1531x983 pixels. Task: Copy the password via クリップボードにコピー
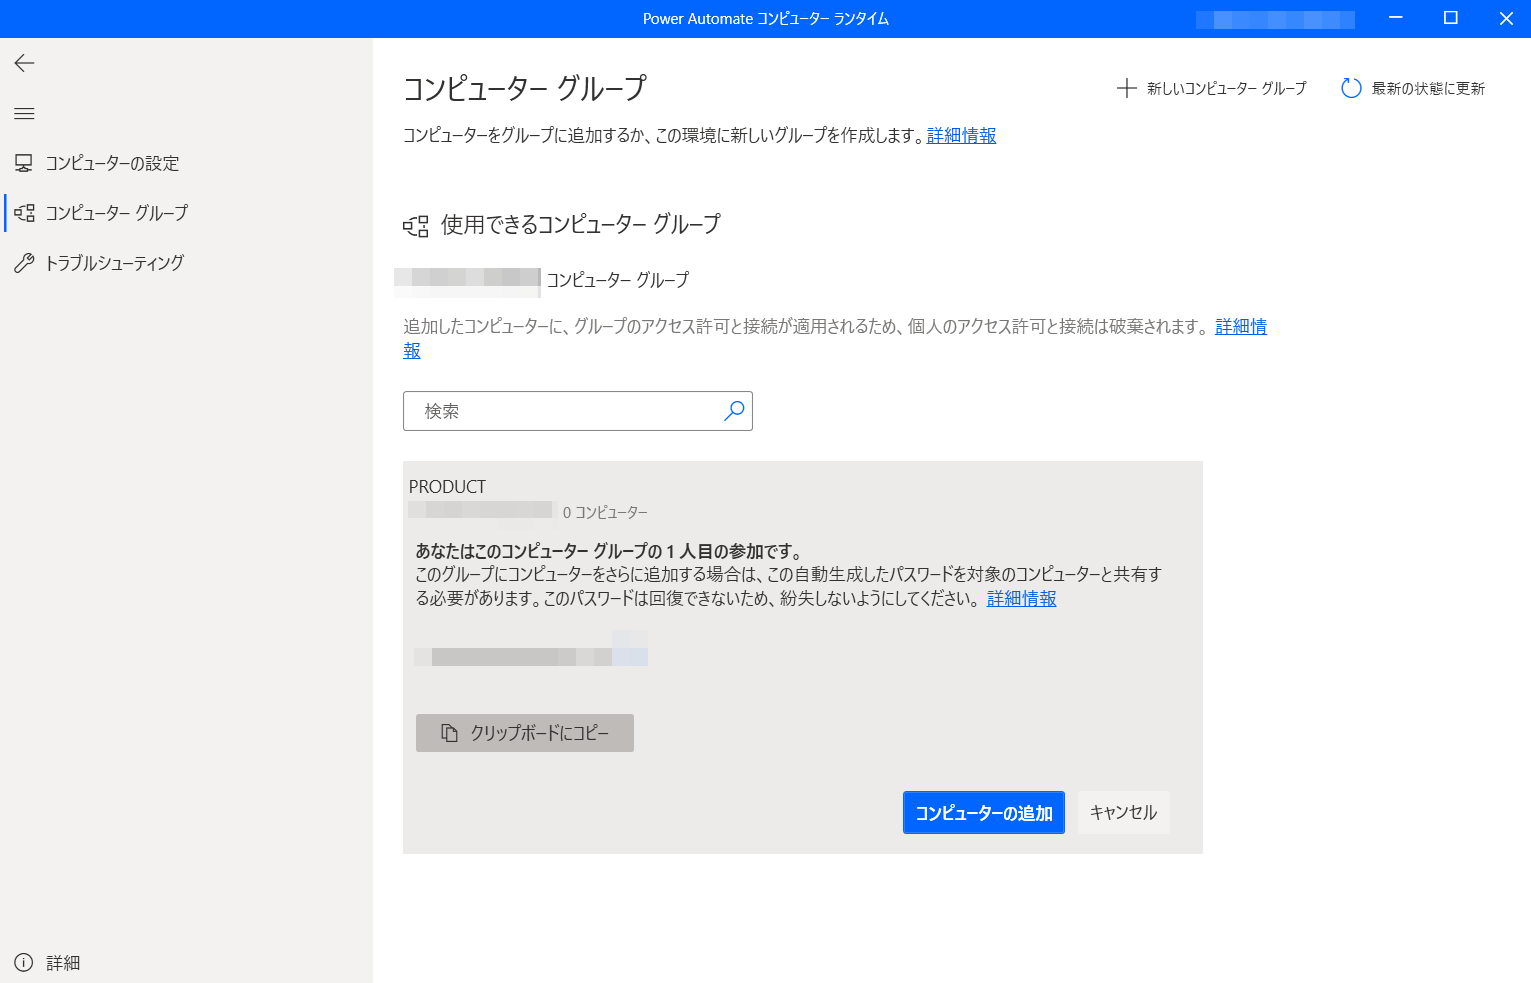click(524, 732)
